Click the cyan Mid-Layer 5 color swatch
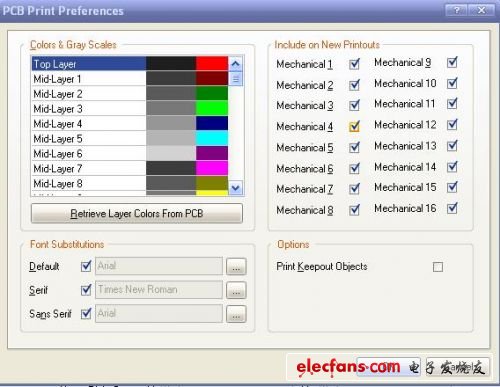 point(212,138)
